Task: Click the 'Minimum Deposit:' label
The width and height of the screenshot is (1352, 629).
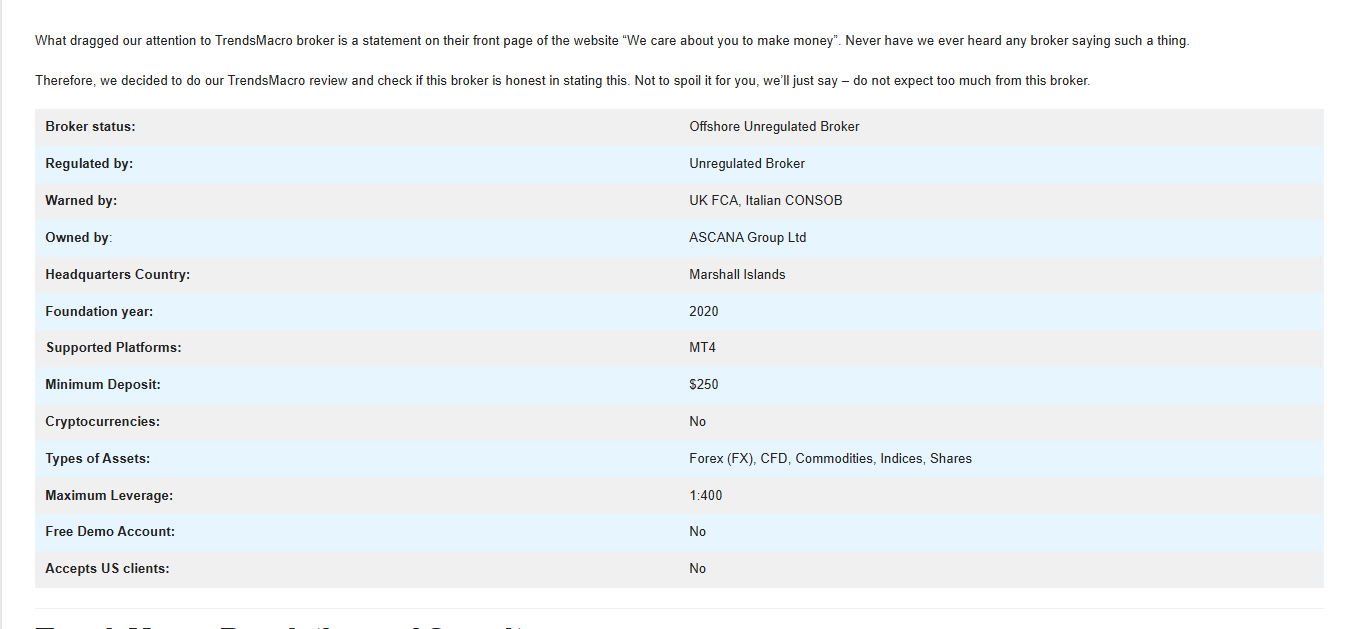Action: pyautogui.click(x=102, y=385)
